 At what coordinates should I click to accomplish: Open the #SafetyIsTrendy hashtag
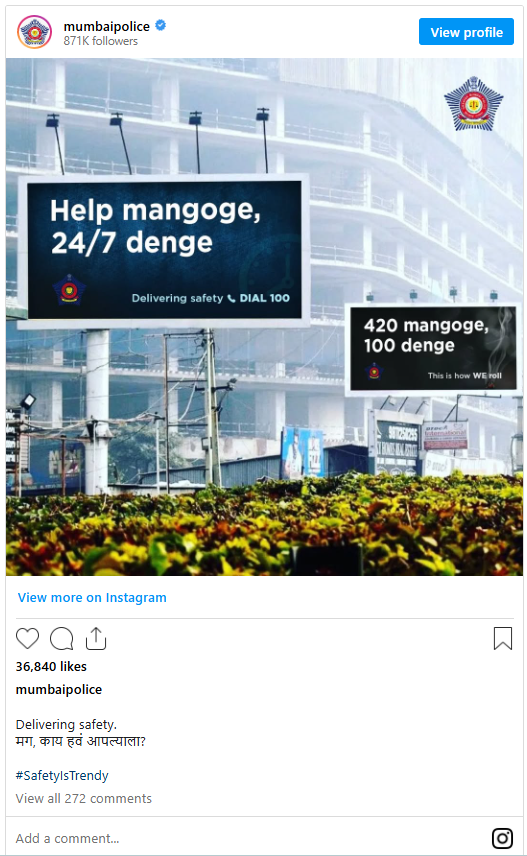62,775
